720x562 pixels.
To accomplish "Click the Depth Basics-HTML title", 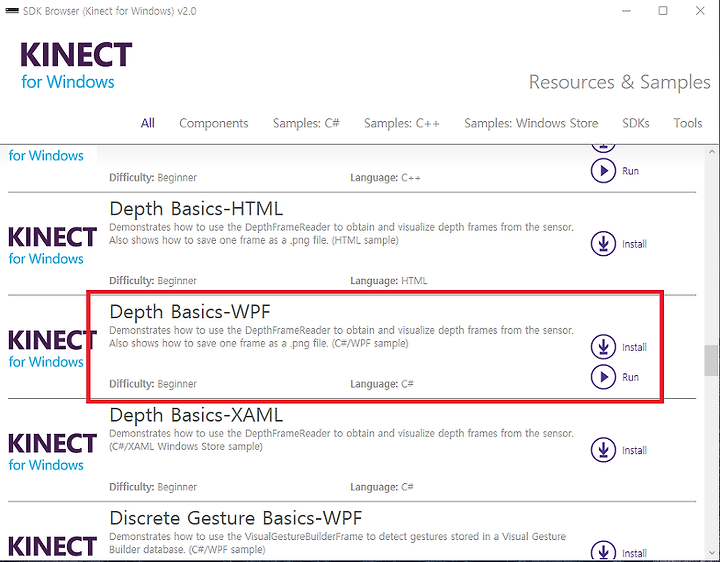I will point(196,209).
